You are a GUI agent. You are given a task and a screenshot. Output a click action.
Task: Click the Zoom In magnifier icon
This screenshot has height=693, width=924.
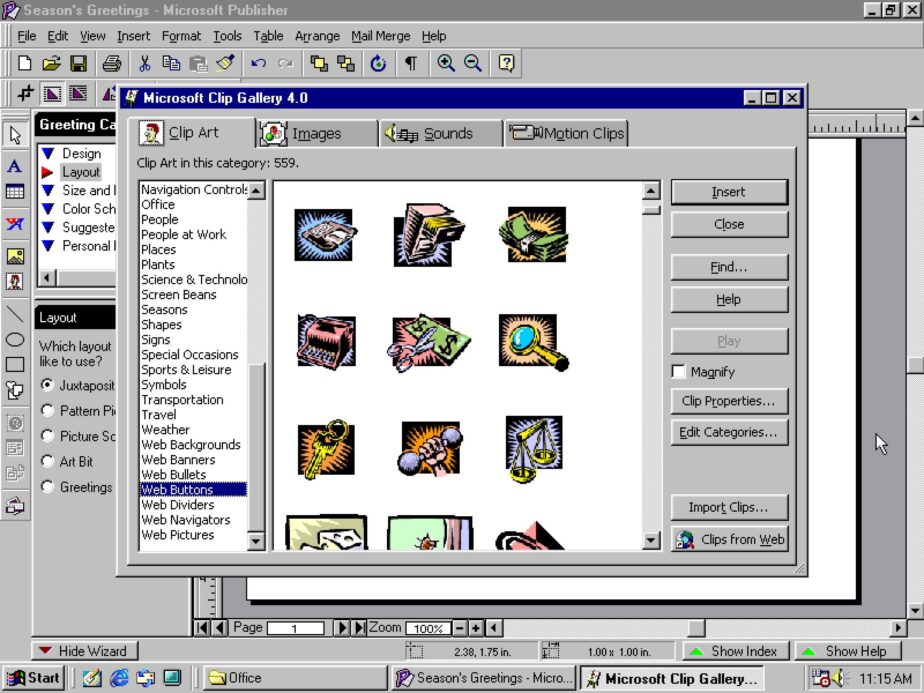click(446, 63)
